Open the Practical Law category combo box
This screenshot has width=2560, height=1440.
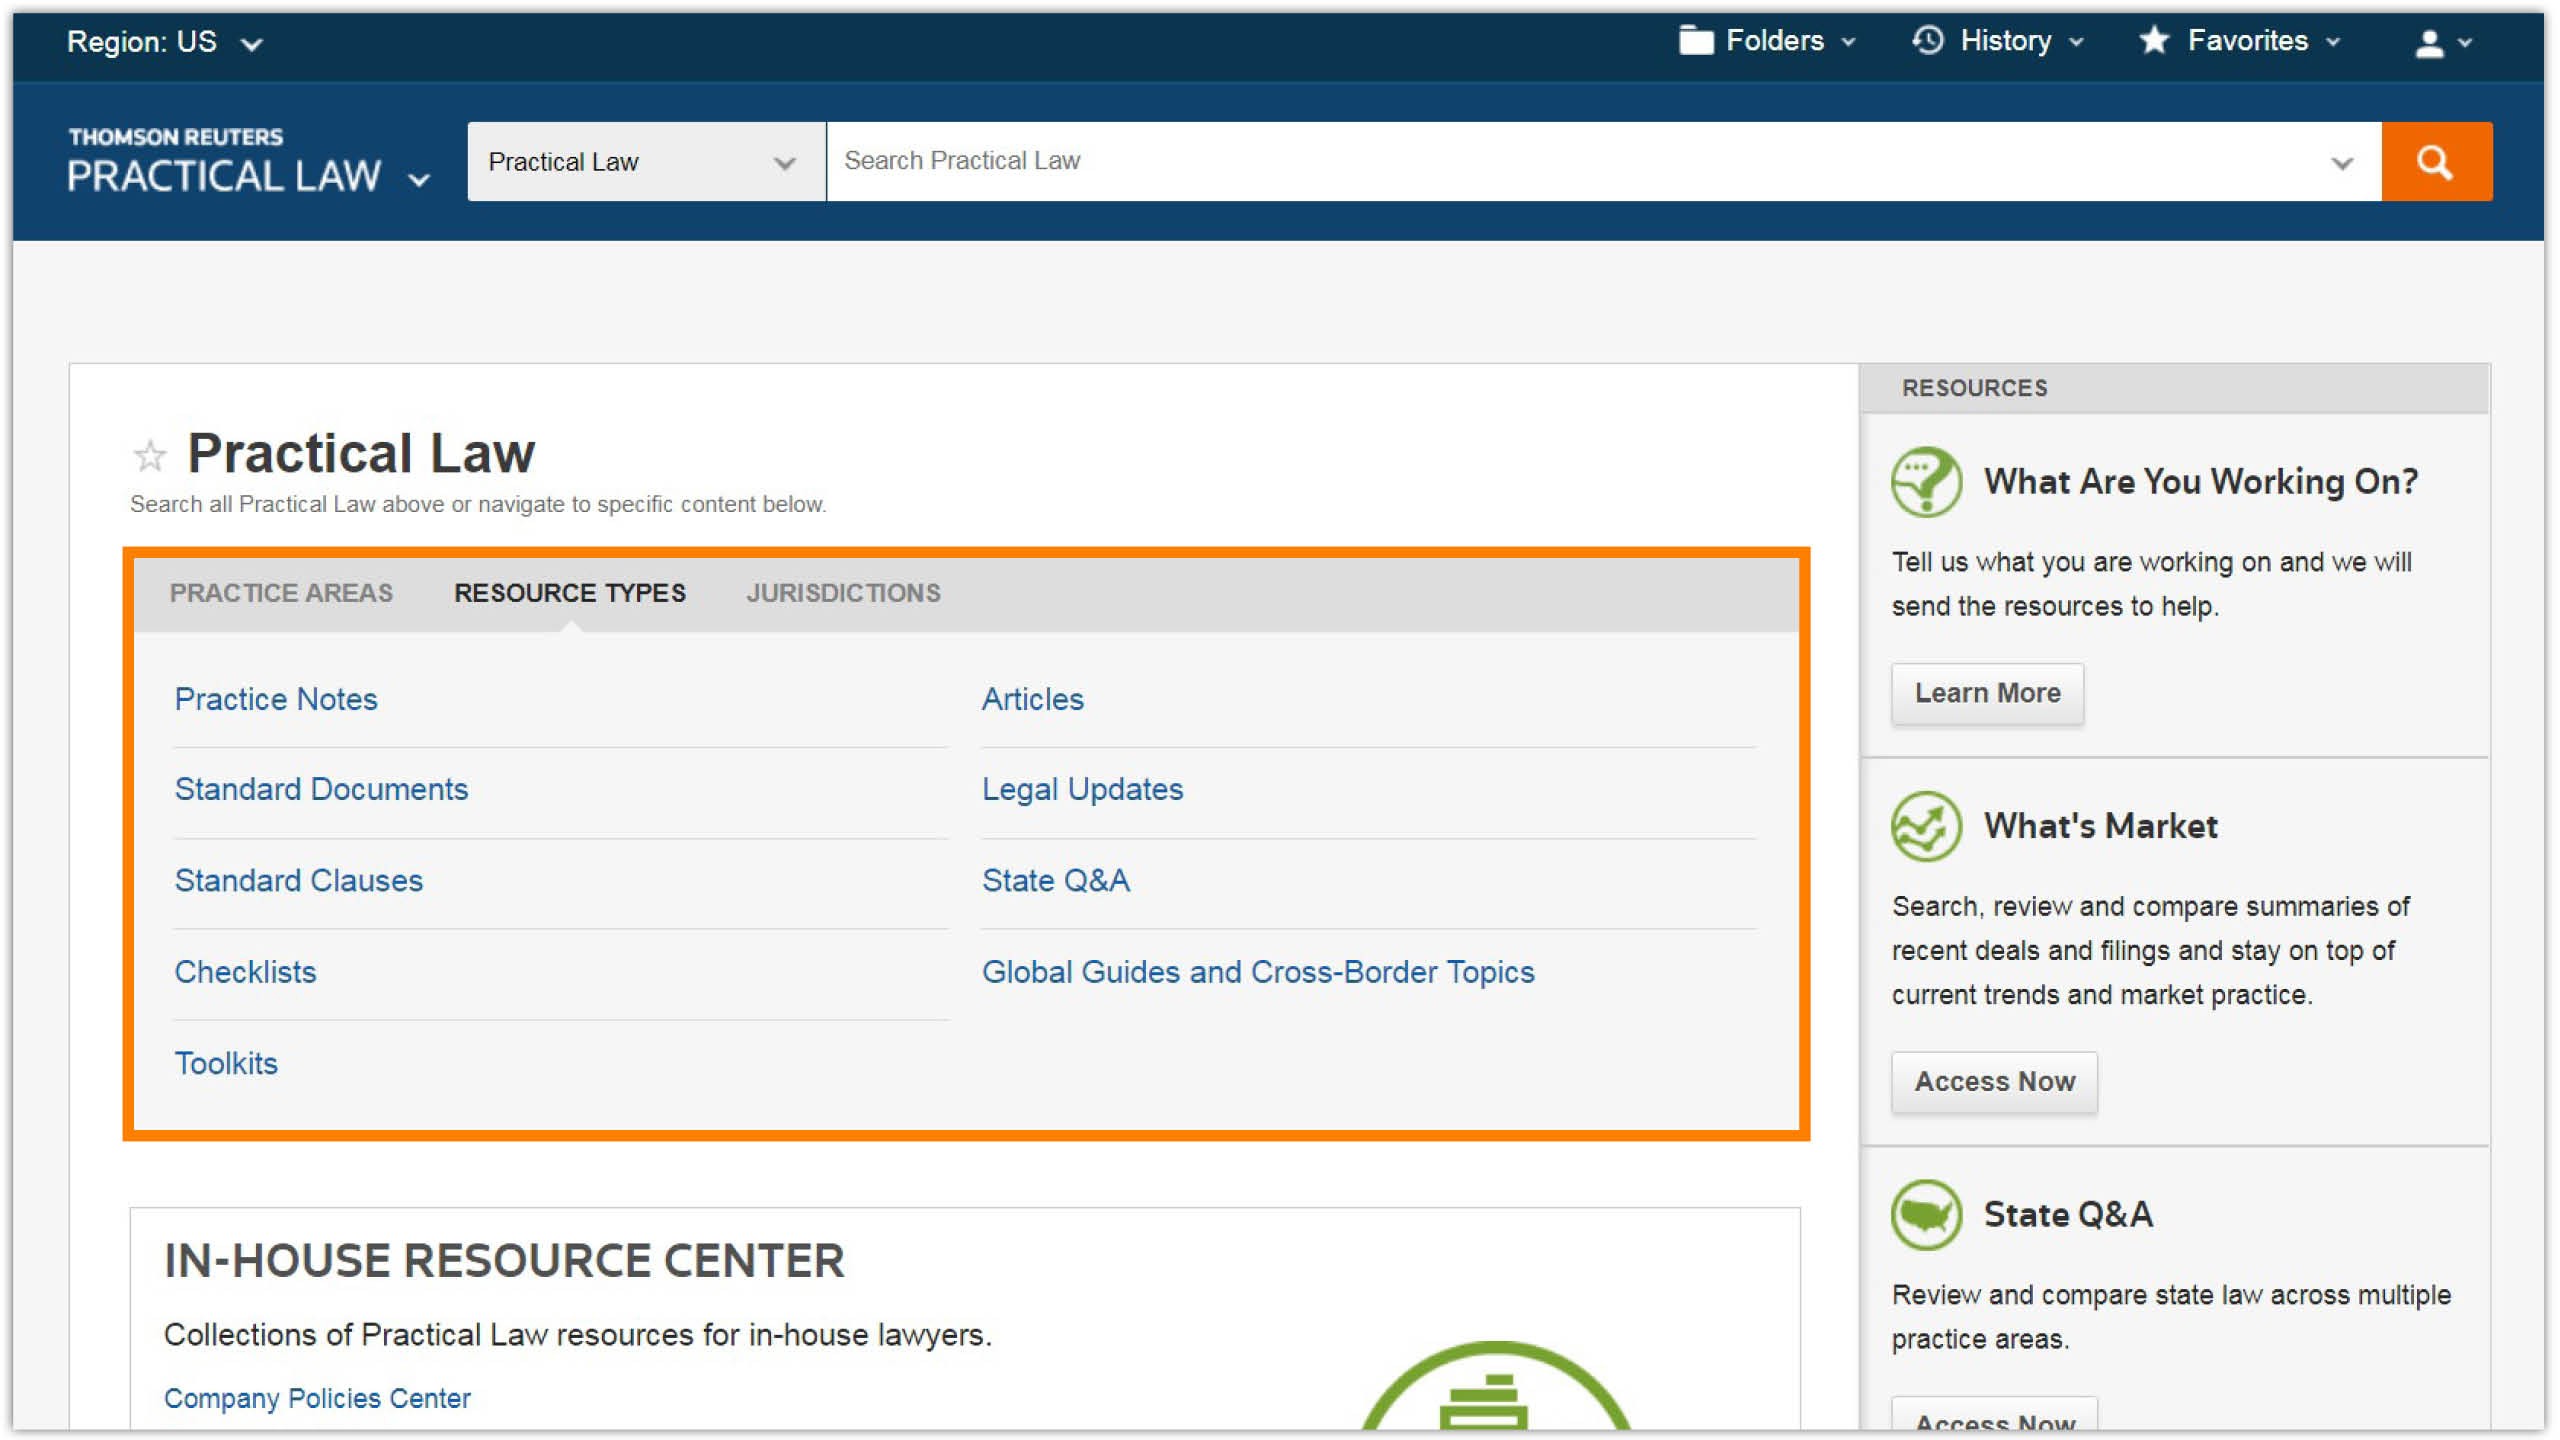pos(646,162)
